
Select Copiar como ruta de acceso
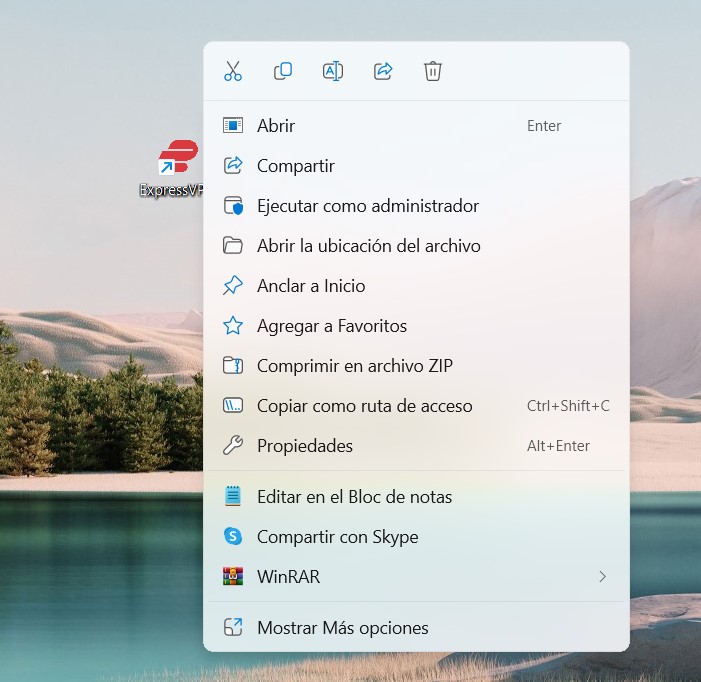[x=416, y=406]
